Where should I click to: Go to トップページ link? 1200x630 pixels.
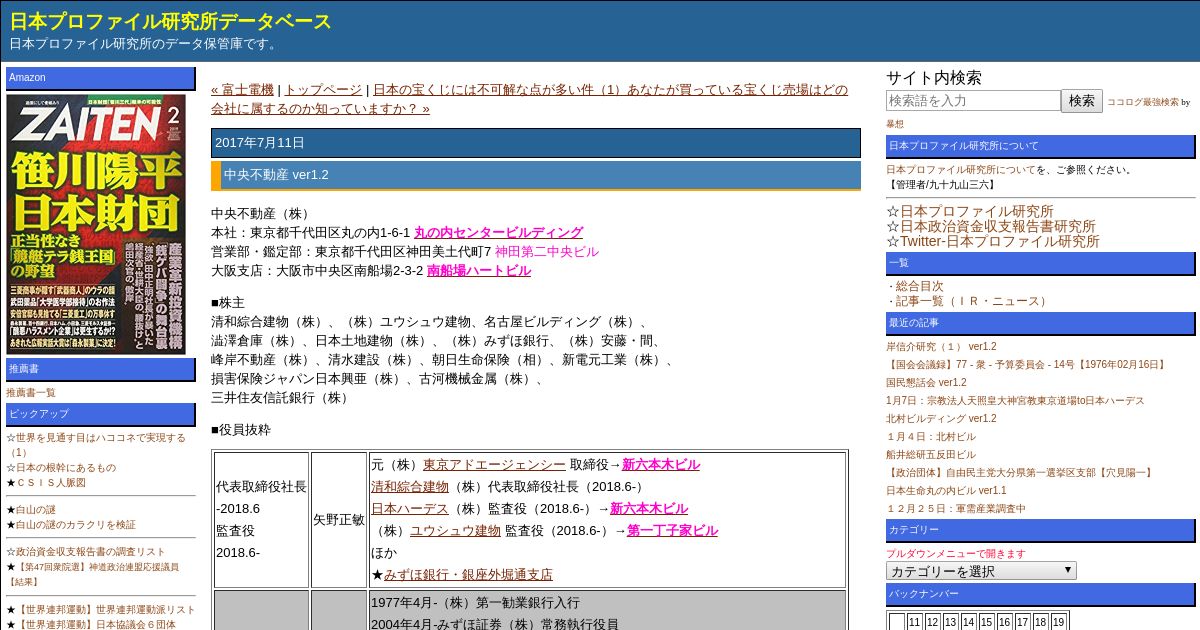[x=324, y=89]
